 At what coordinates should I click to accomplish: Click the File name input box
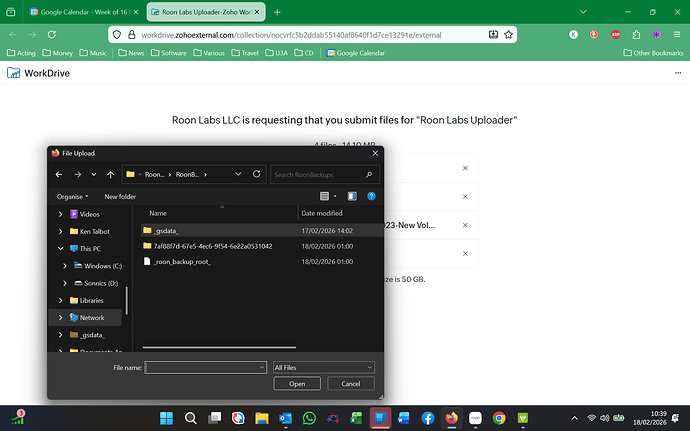click(x=205, y=367)
